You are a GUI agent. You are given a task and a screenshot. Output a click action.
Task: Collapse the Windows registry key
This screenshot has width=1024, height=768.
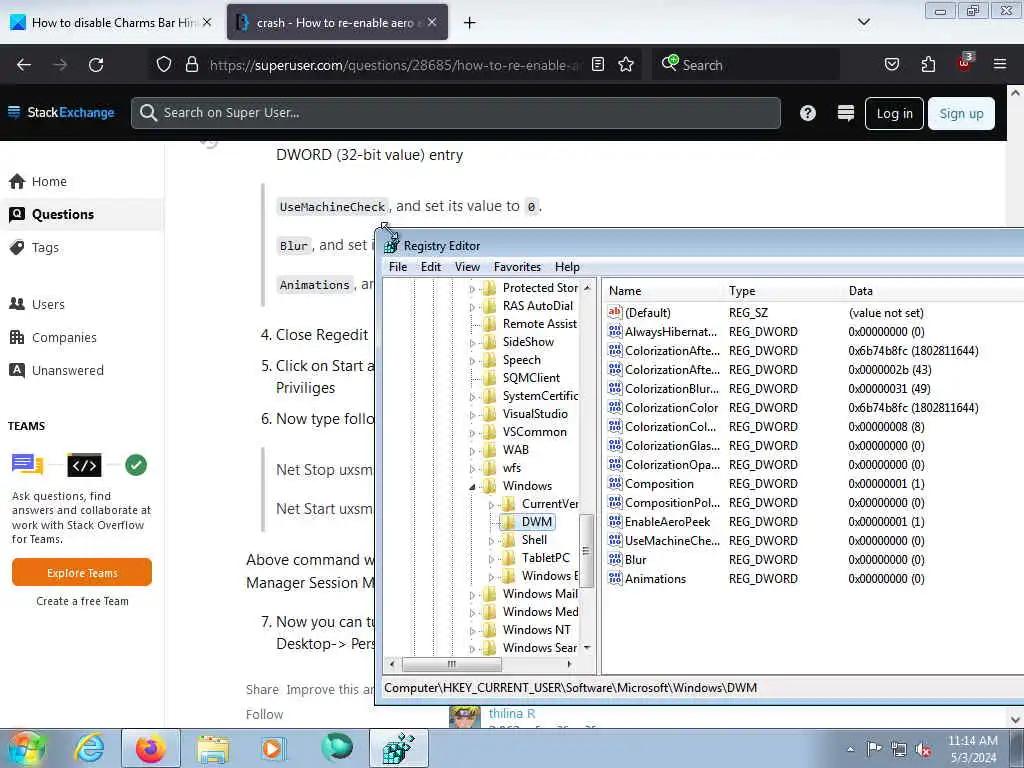tap(472, 487)
